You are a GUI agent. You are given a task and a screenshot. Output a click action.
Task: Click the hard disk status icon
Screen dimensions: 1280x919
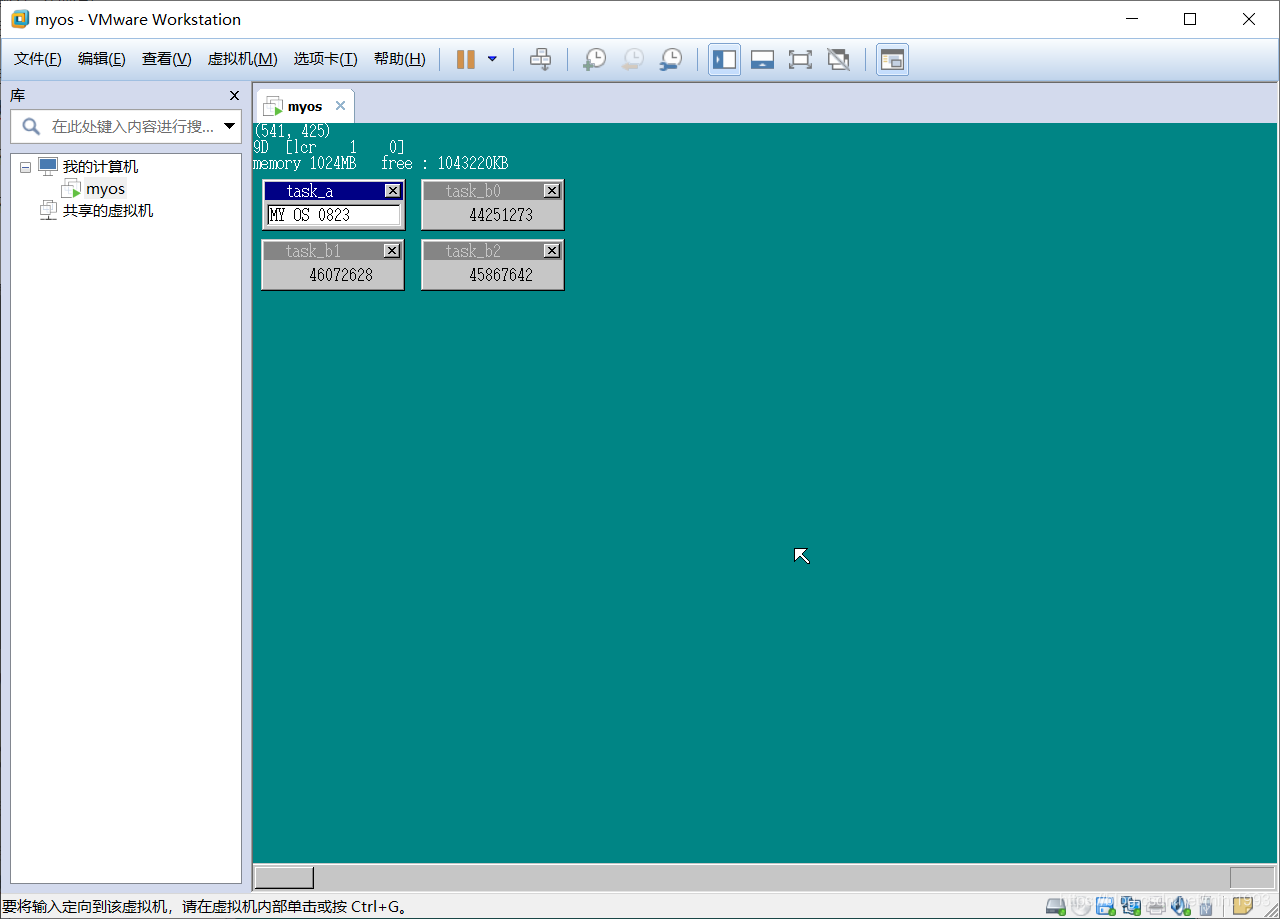[x=1056, y=906]
